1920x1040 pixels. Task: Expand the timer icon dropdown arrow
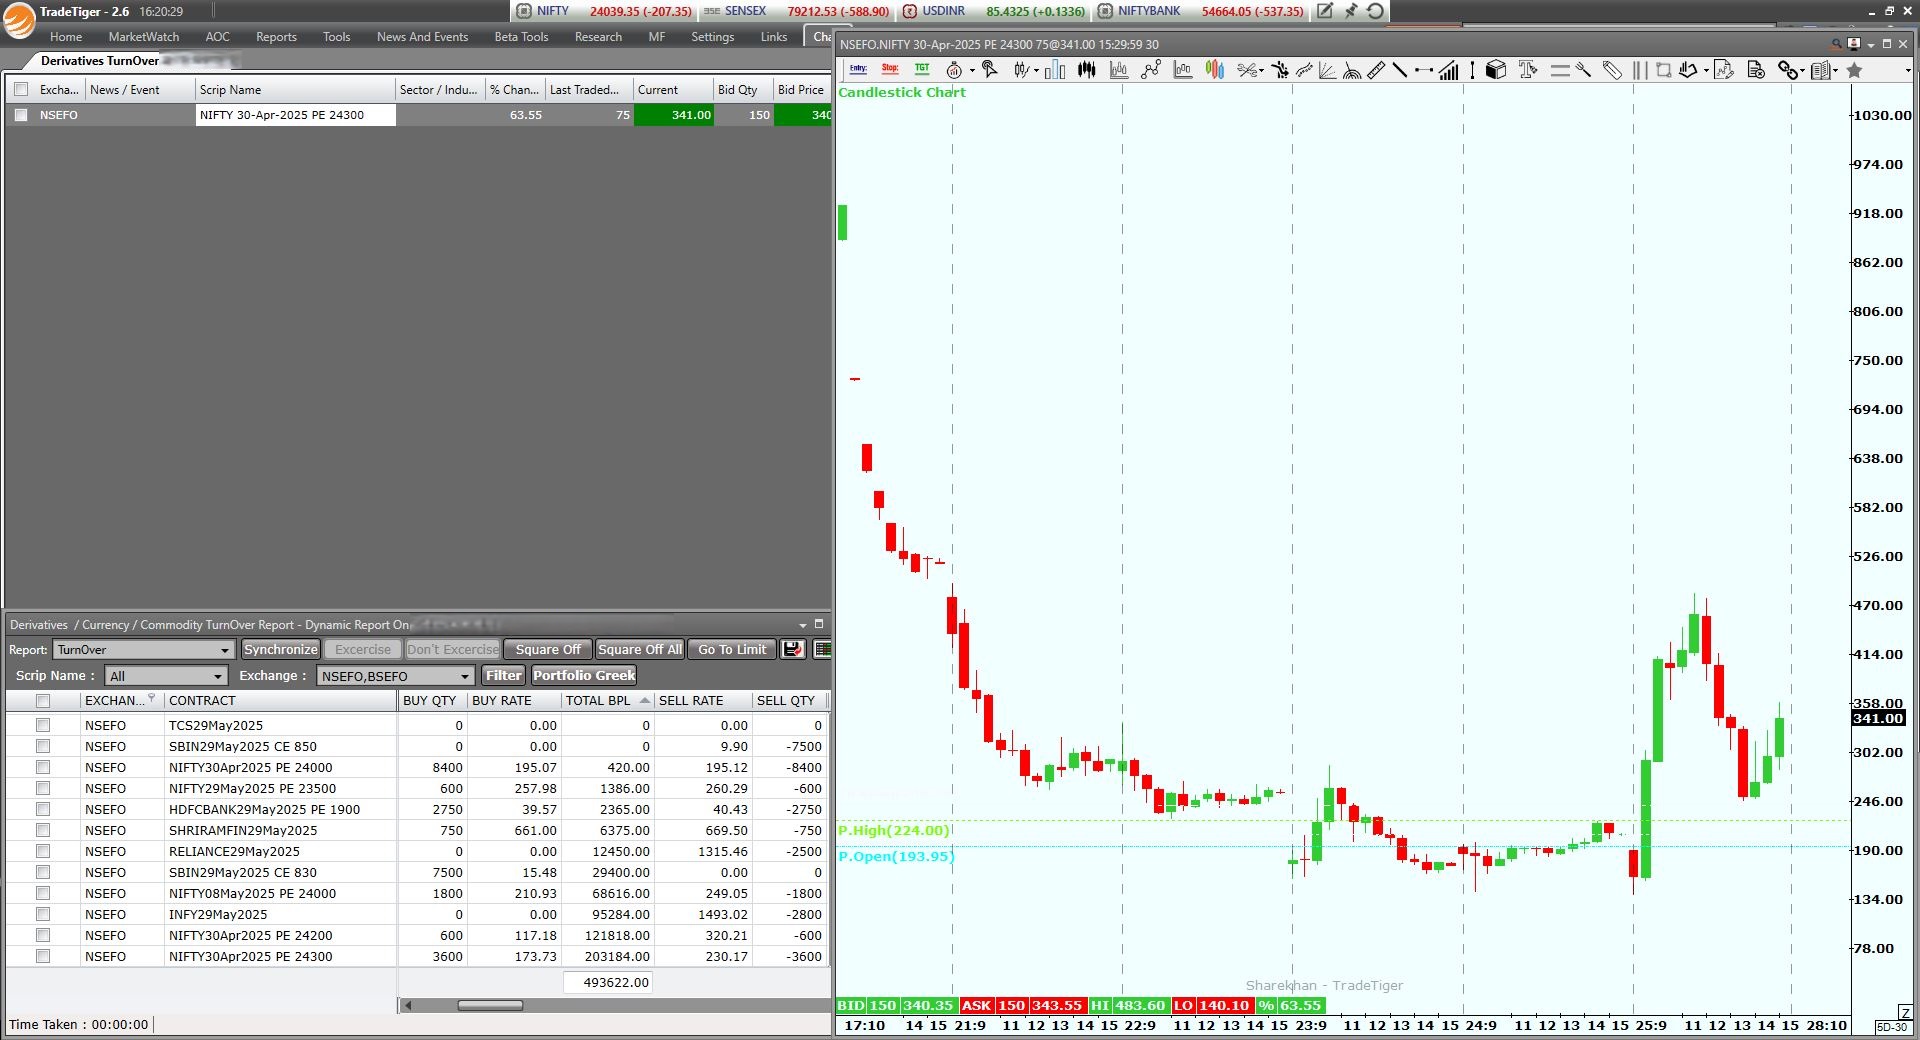pyautogui.click(x=972, y=71)
